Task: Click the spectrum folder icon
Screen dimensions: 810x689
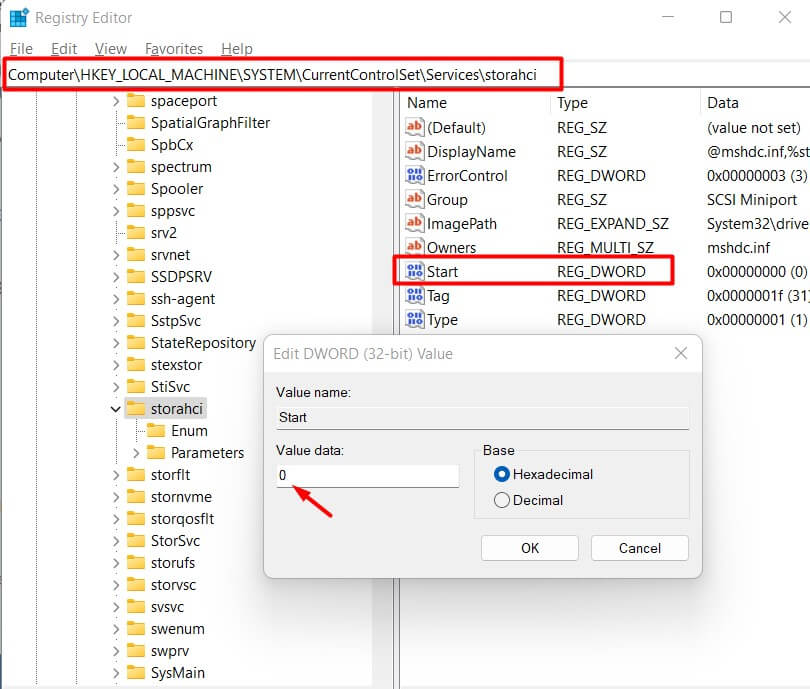Action: (x=136, y=167)
